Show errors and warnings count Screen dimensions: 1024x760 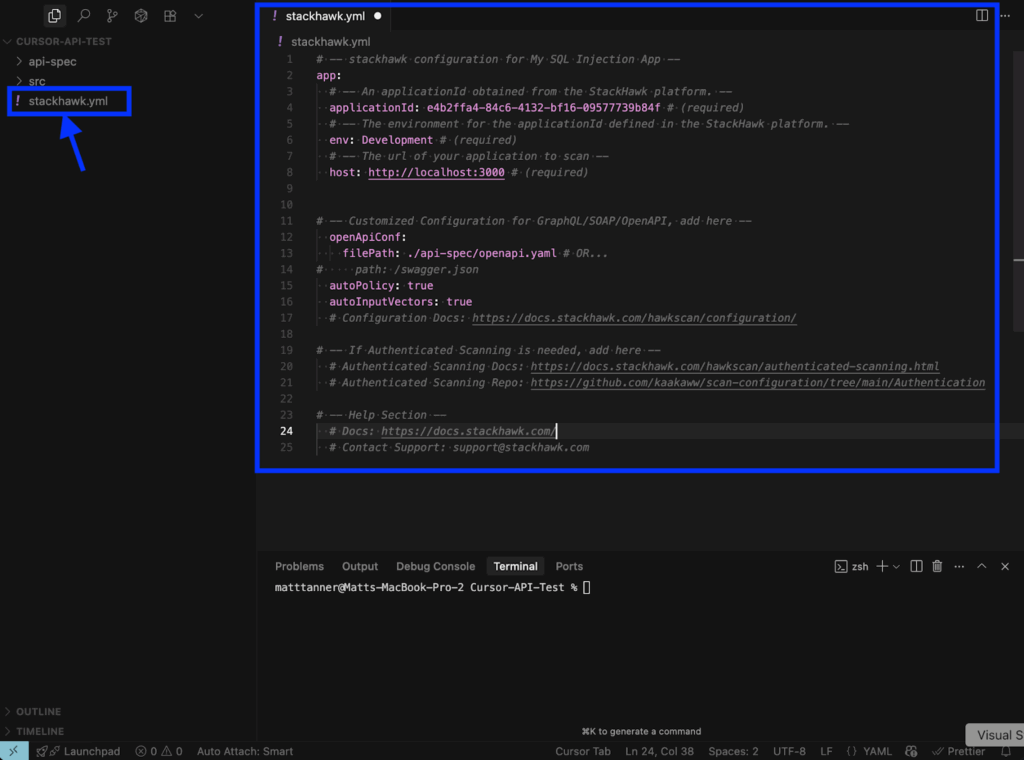coord(159,751)
